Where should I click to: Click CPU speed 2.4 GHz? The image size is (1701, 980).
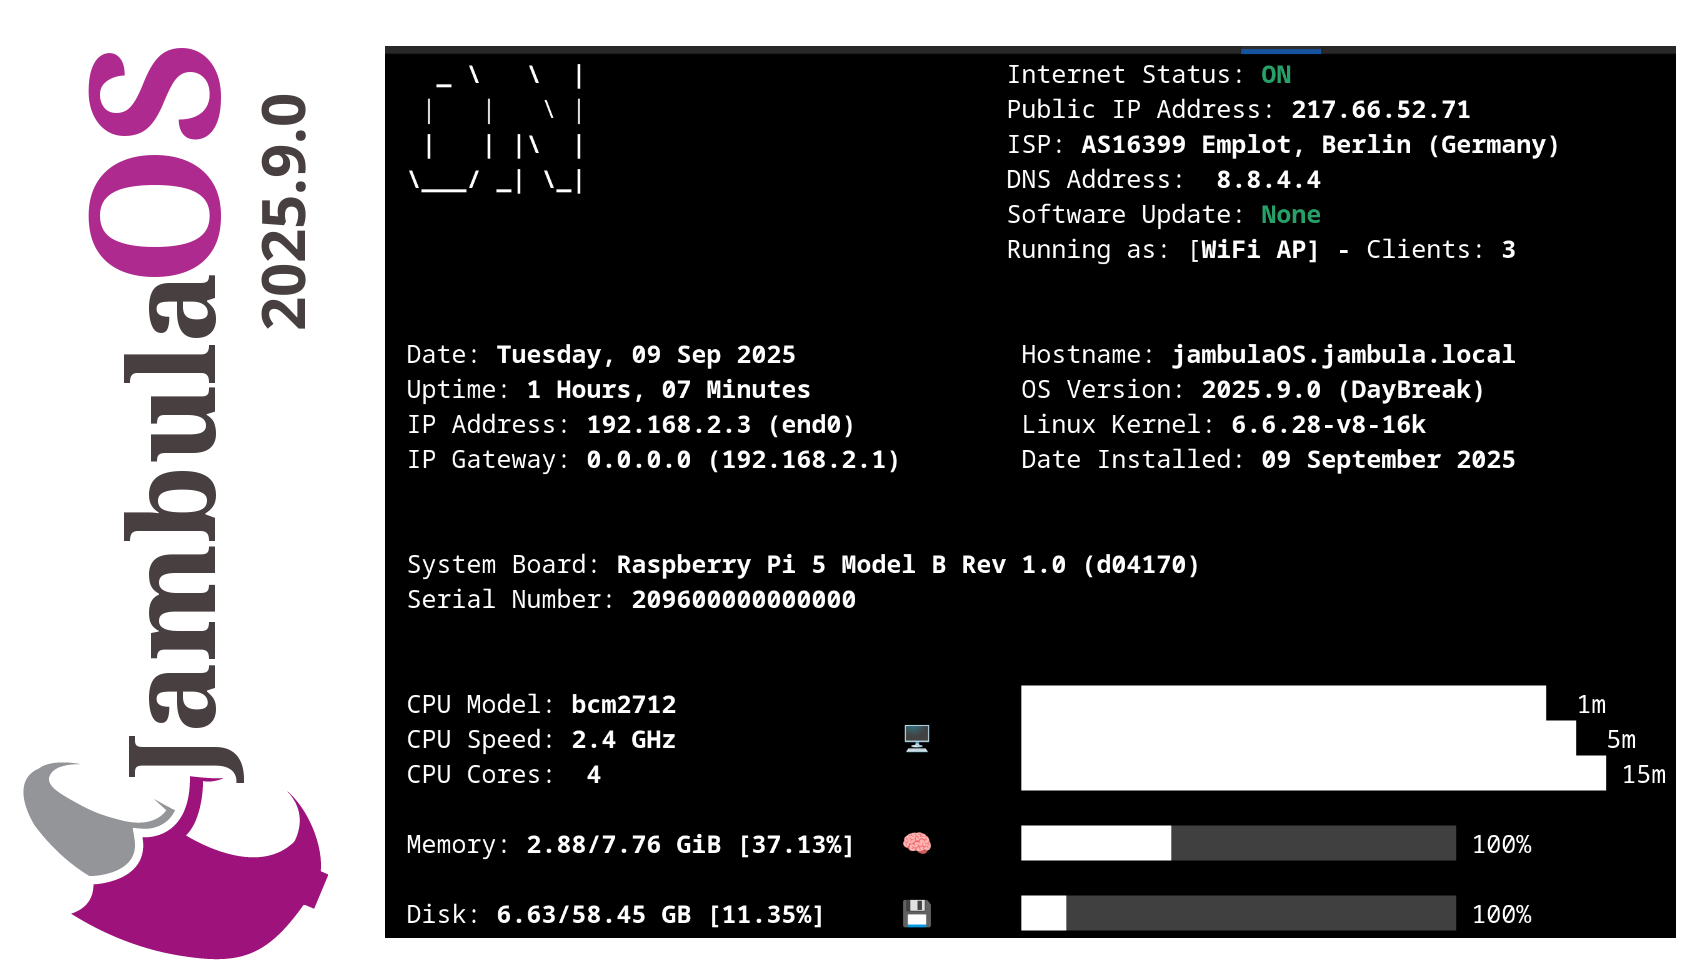623,740
